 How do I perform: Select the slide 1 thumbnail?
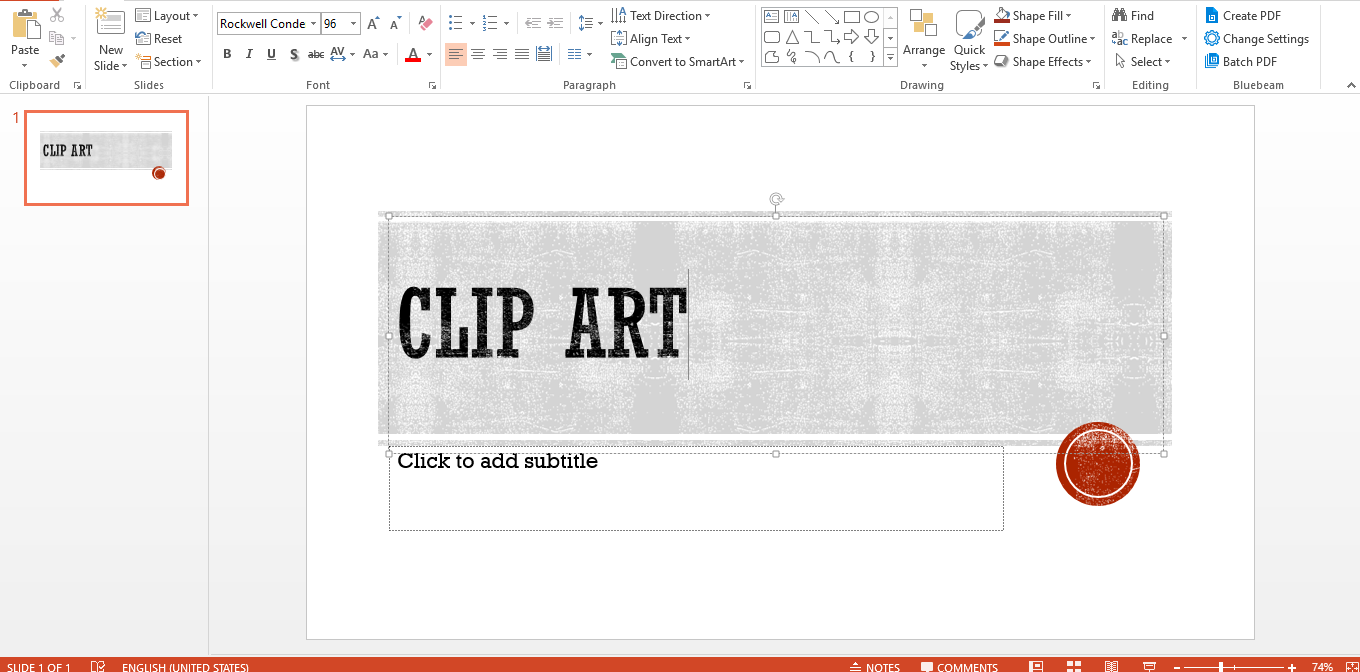pyautogui.click(x=105, y=158)
